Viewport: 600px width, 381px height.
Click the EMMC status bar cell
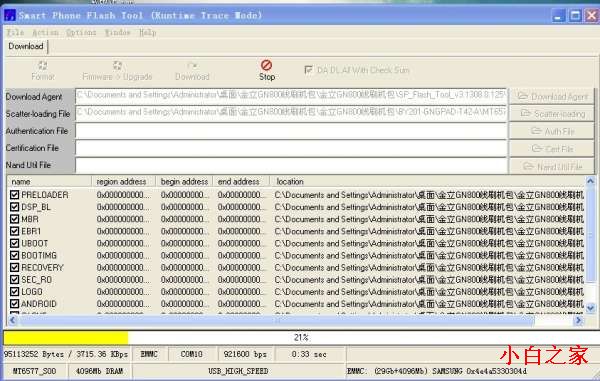click(x=149, y=354)
